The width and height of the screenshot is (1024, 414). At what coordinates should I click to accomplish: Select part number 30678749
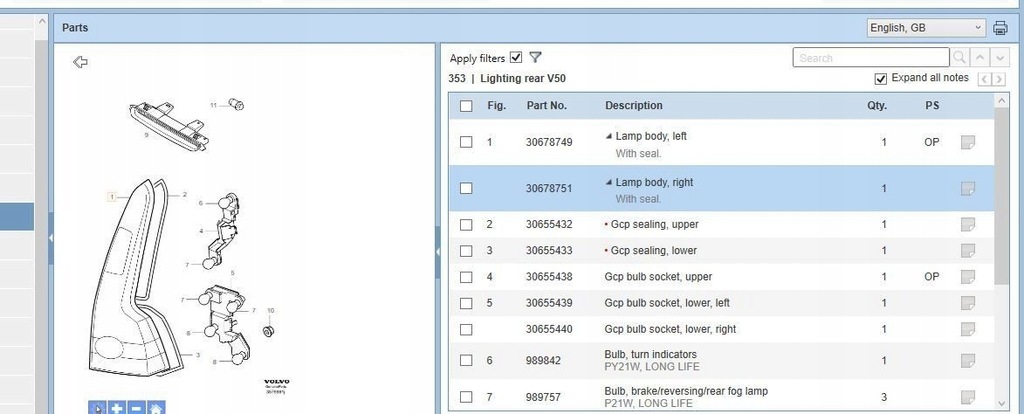[549, 142]
